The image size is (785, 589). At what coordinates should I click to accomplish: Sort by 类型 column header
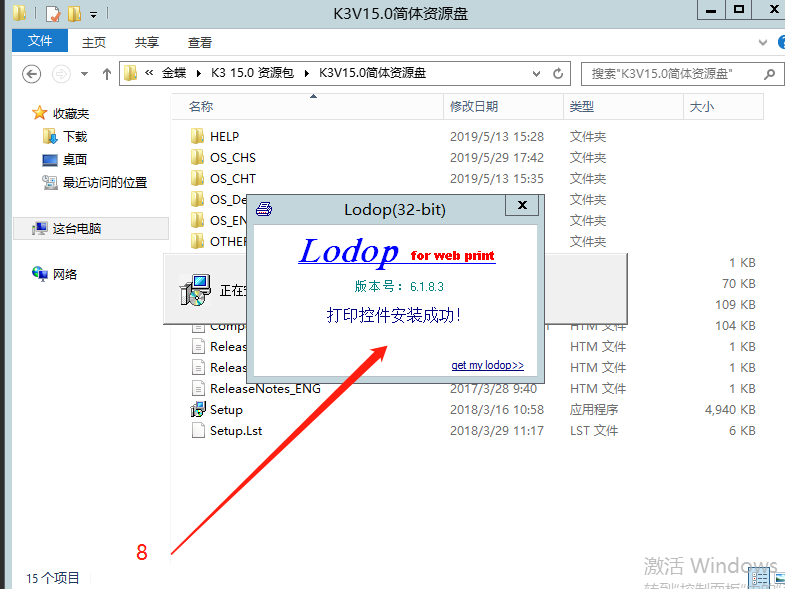tap(623, 106)
